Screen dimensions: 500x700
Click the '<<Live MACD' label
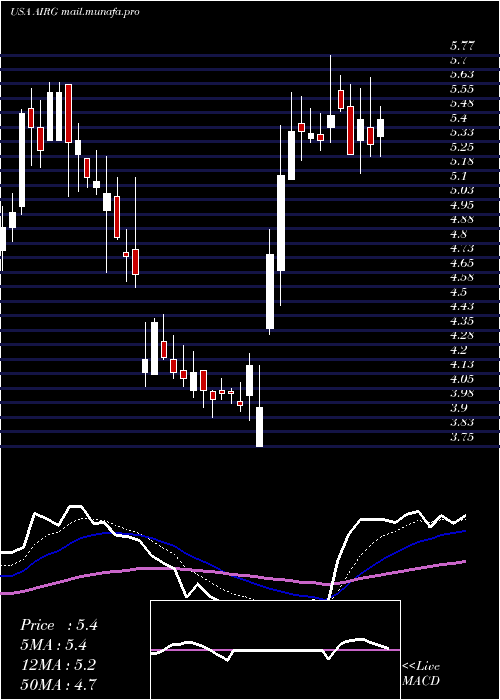pos(421,674)
